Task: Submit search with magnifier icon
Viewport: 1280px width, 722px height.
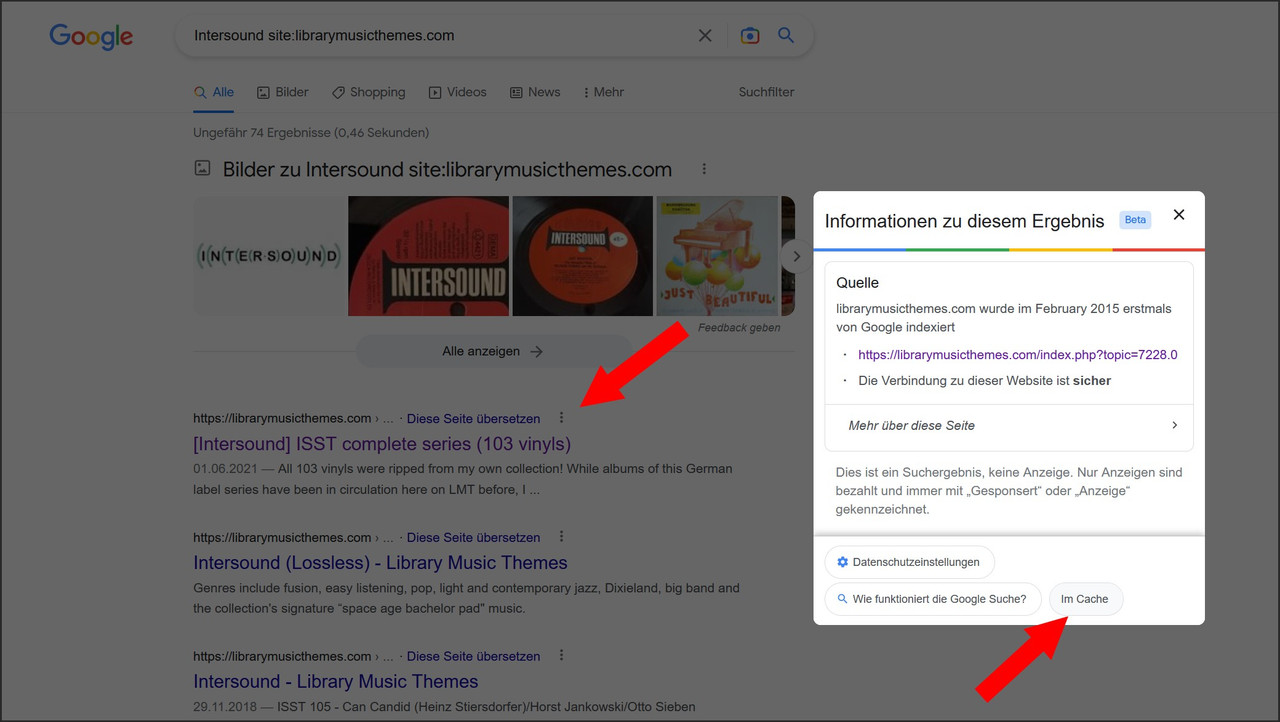Action: click(x=786, y=36)
